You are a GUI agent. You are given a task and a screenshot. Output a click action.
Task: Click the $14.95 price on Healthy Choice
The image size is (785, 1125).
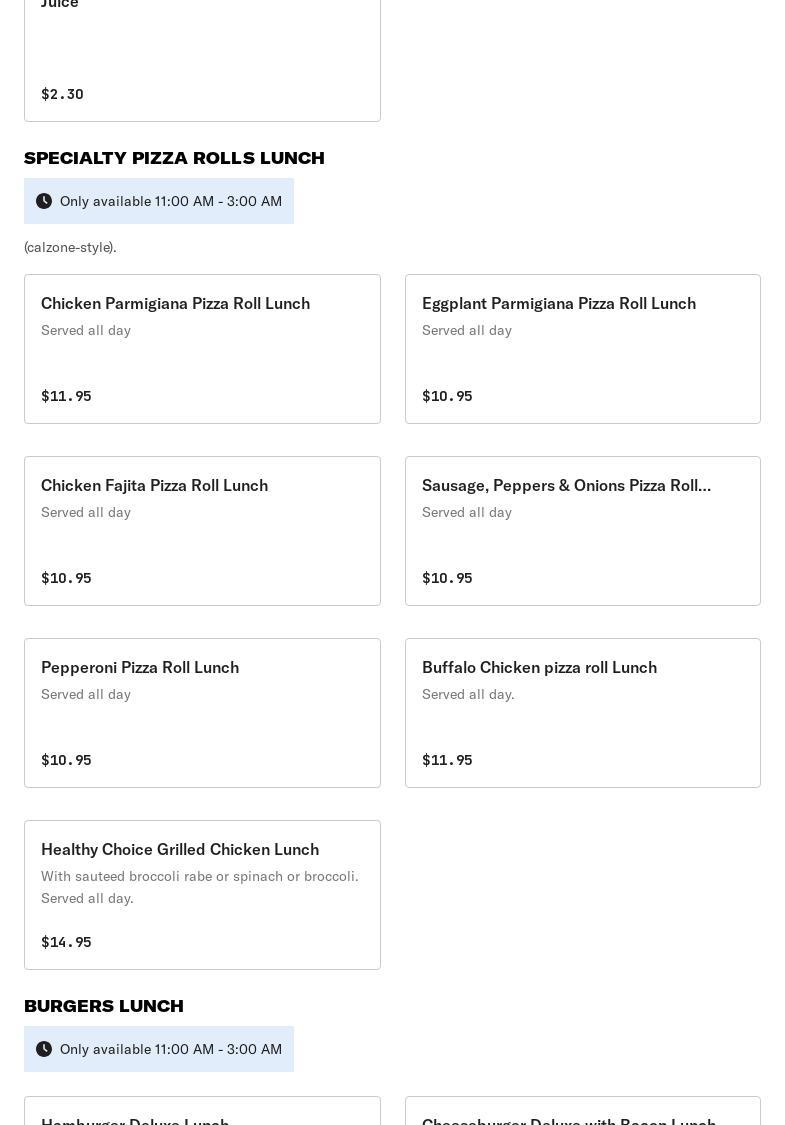66,942
